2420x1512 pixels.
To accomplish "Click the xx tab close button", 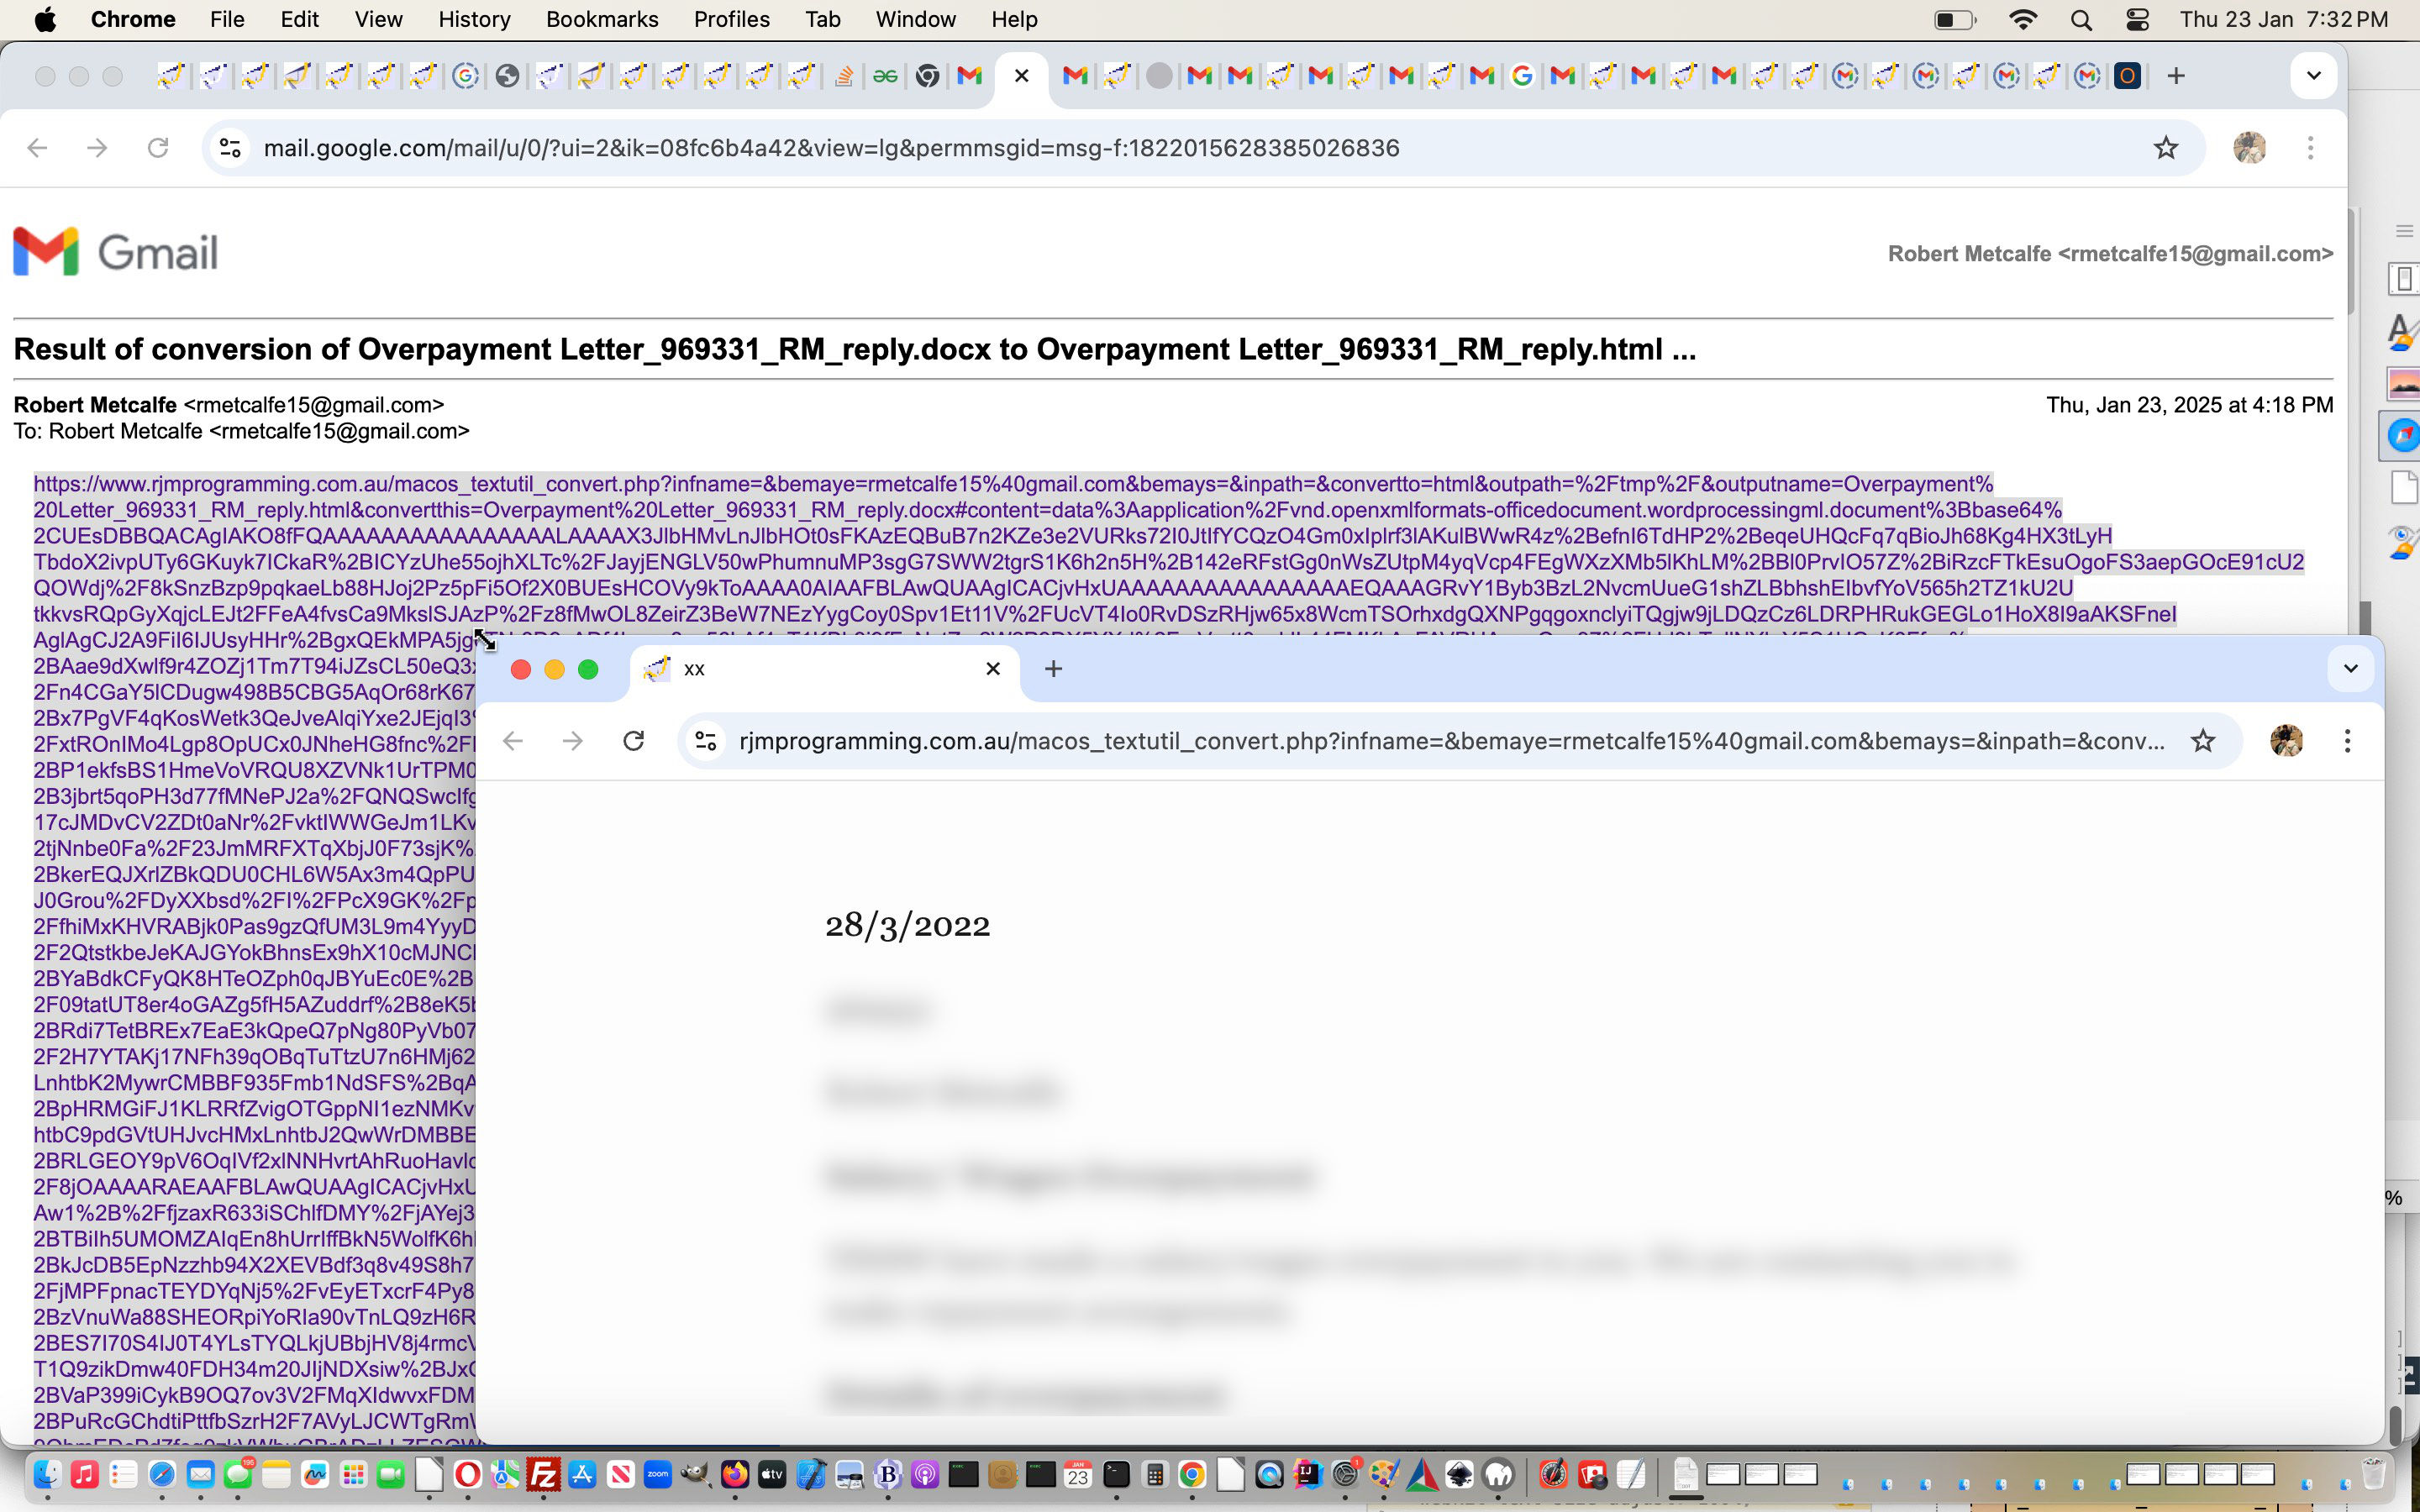I will point(995,669).
